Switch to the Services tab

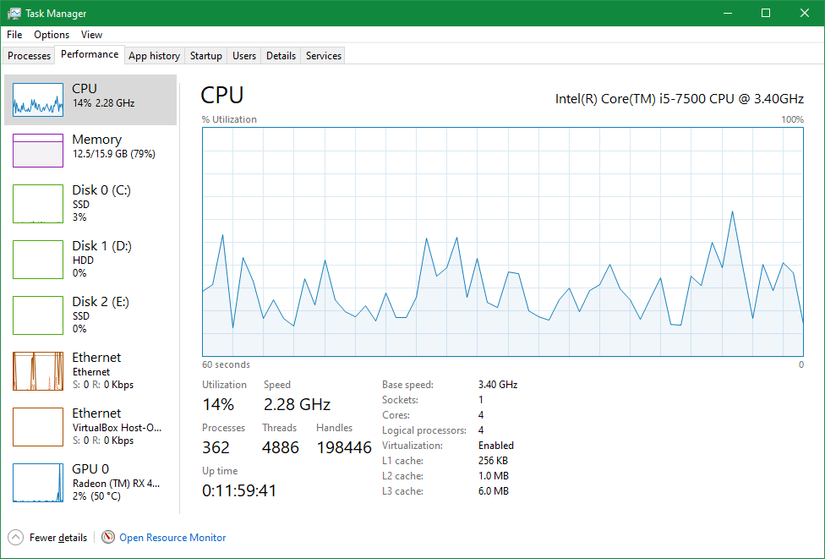pos(324,56)
